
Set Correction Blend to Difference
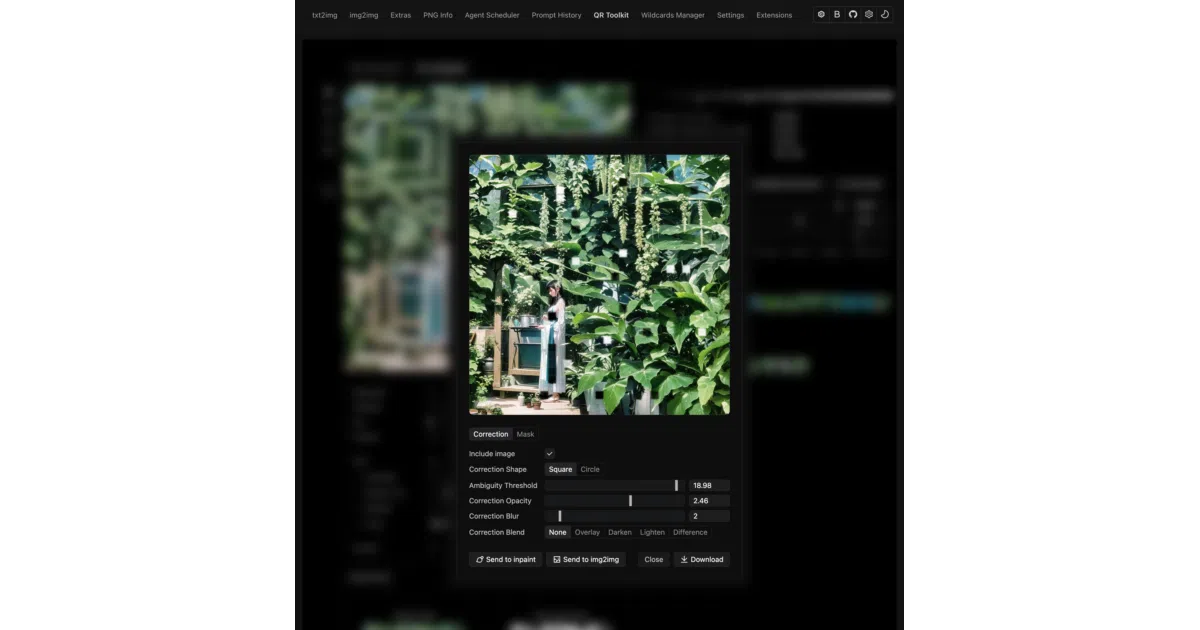click(x=690, y=532)
